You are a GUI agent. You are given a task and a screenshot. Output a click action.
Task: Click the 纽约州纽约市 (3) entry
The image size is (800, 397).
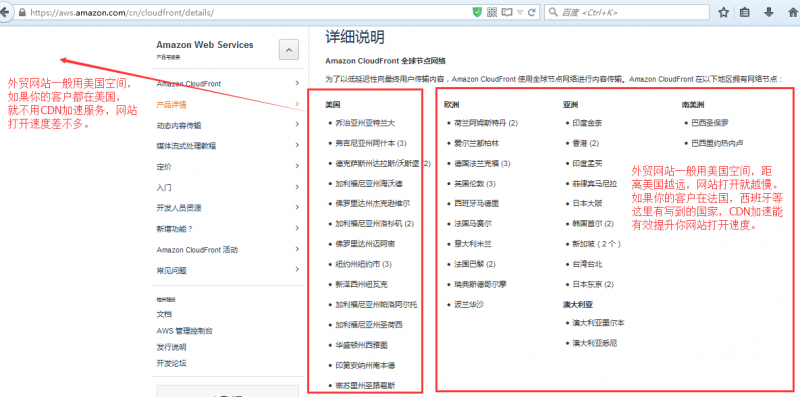point(363,264)
